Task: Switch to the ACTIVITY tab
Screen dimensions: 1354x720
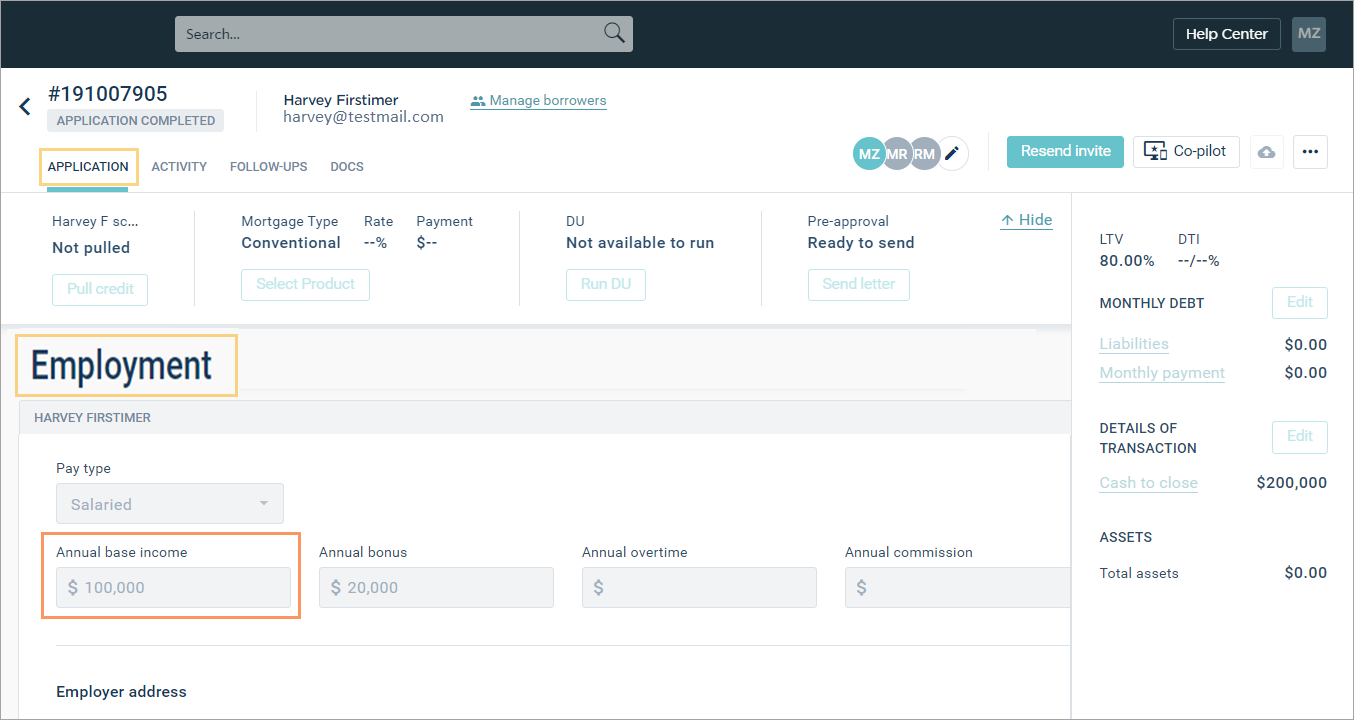Action: 179,167
